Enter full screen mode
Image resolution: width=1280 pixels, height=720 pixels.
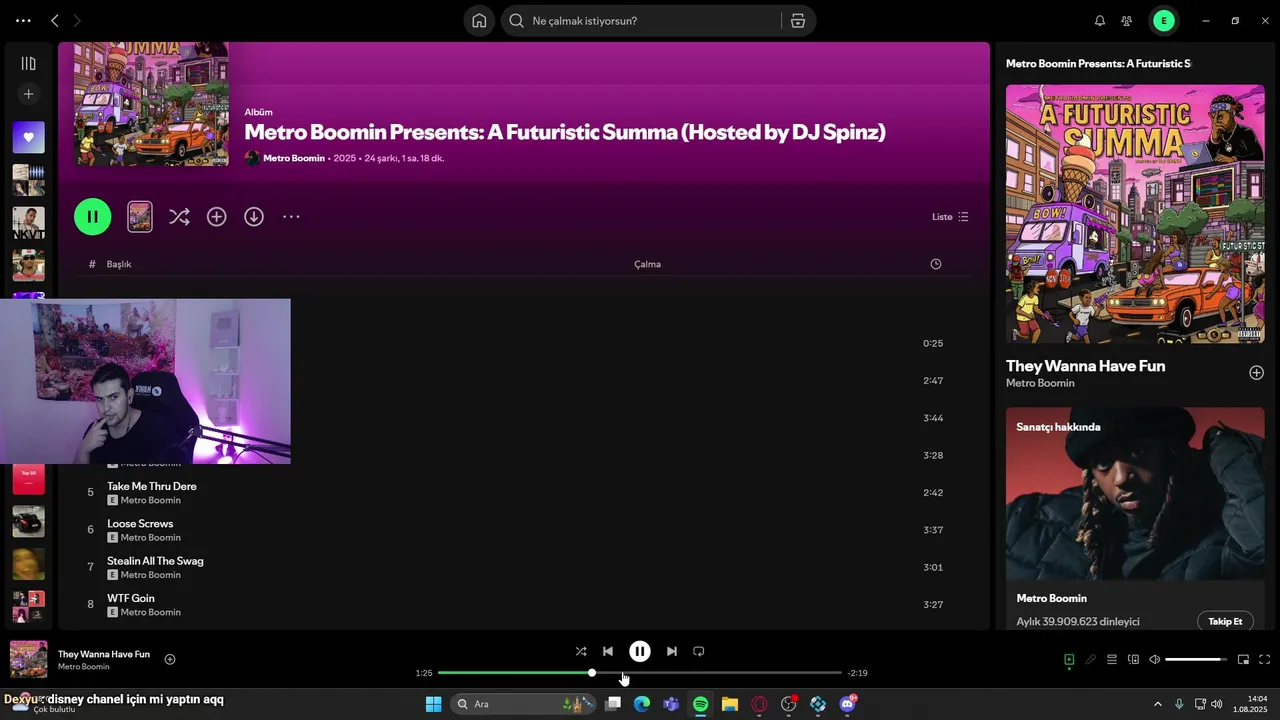[1264, 659]
